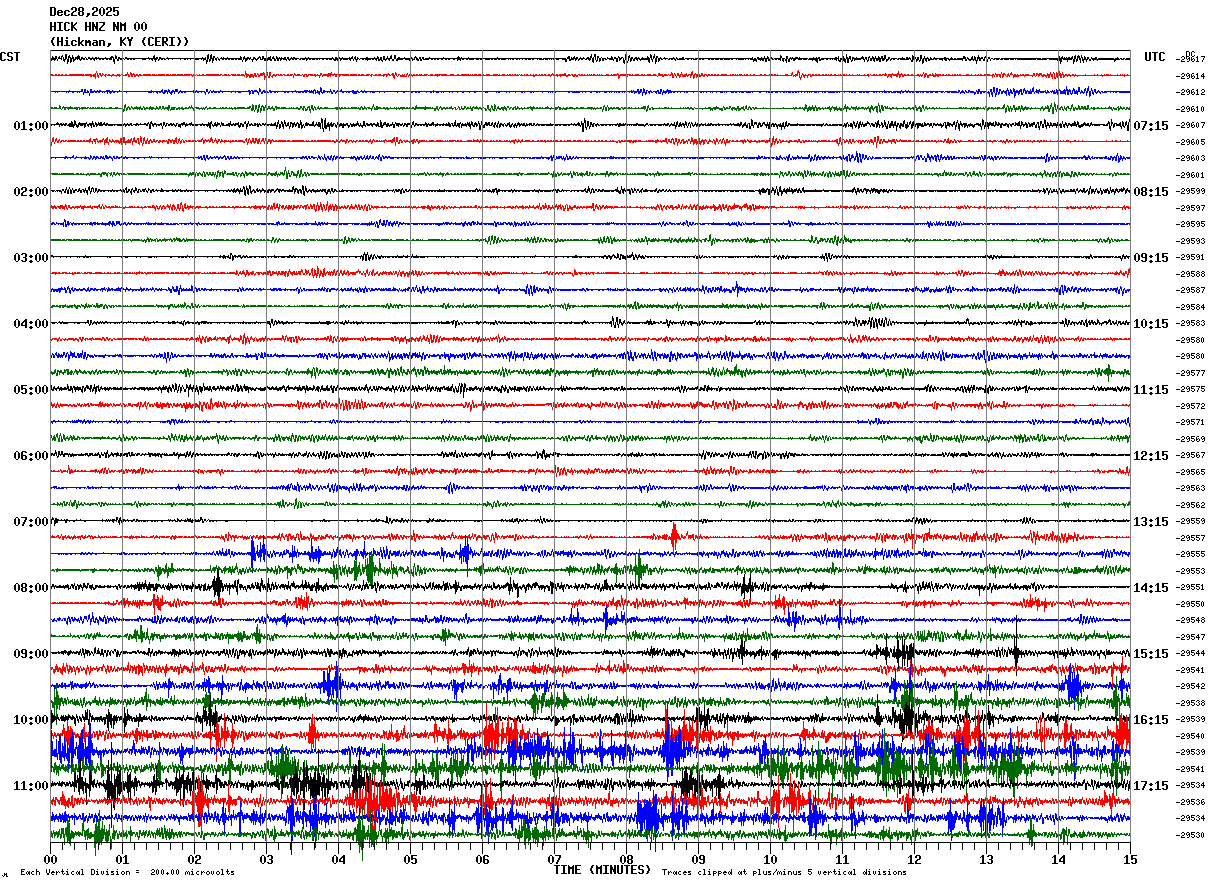Click minute tick label 06 on time axis
Image resolution: width=1210 pixels, height=886 pixels.
(x=482, y=859)
